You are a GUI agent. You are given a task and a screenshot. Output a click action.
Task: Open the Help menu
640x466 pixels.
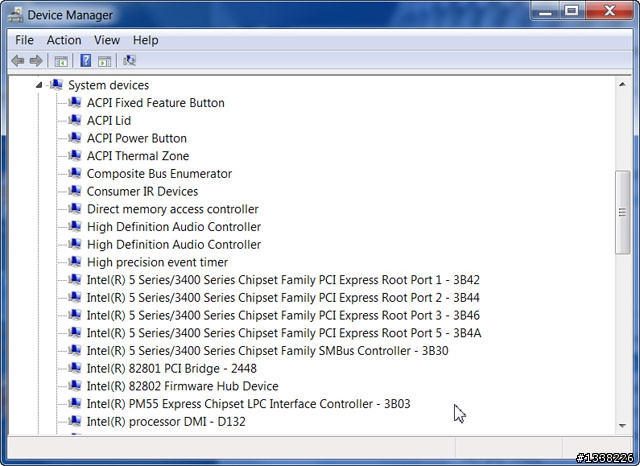click(145, 40)
